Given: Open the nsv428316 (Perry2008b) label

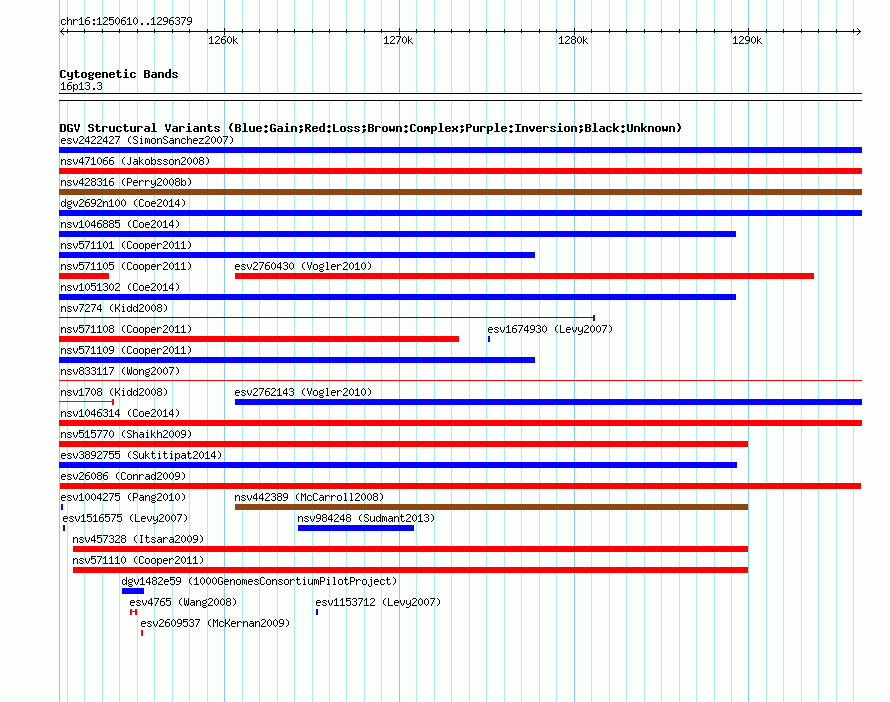Looking at the screenshot, I should (126, 182).
